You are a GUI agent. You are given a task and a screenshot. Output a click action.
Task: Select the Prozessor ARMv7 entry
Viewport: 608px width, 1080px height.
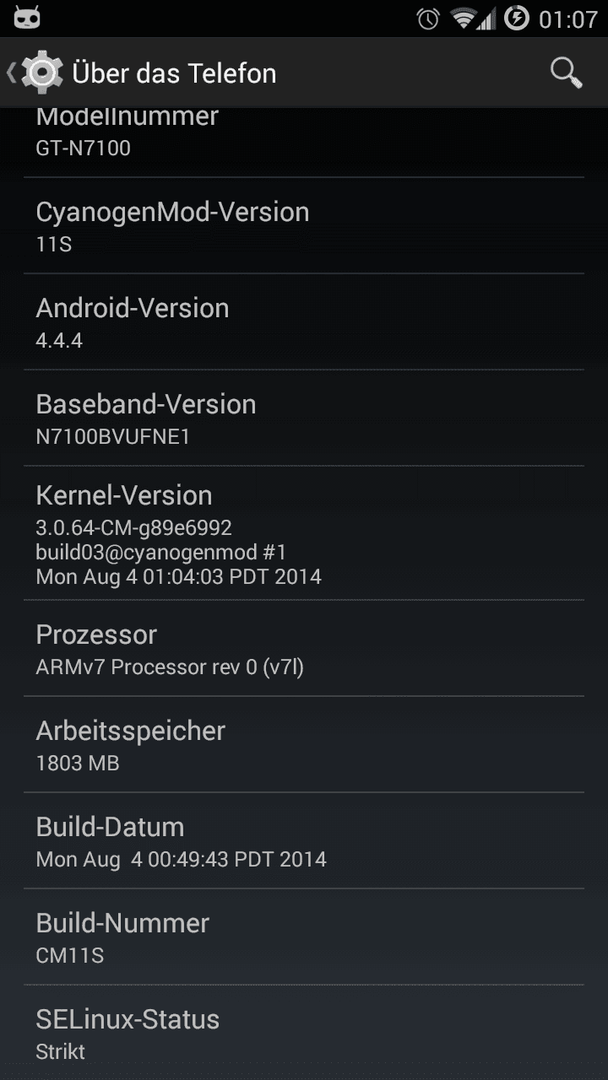(x=304, y=648)
